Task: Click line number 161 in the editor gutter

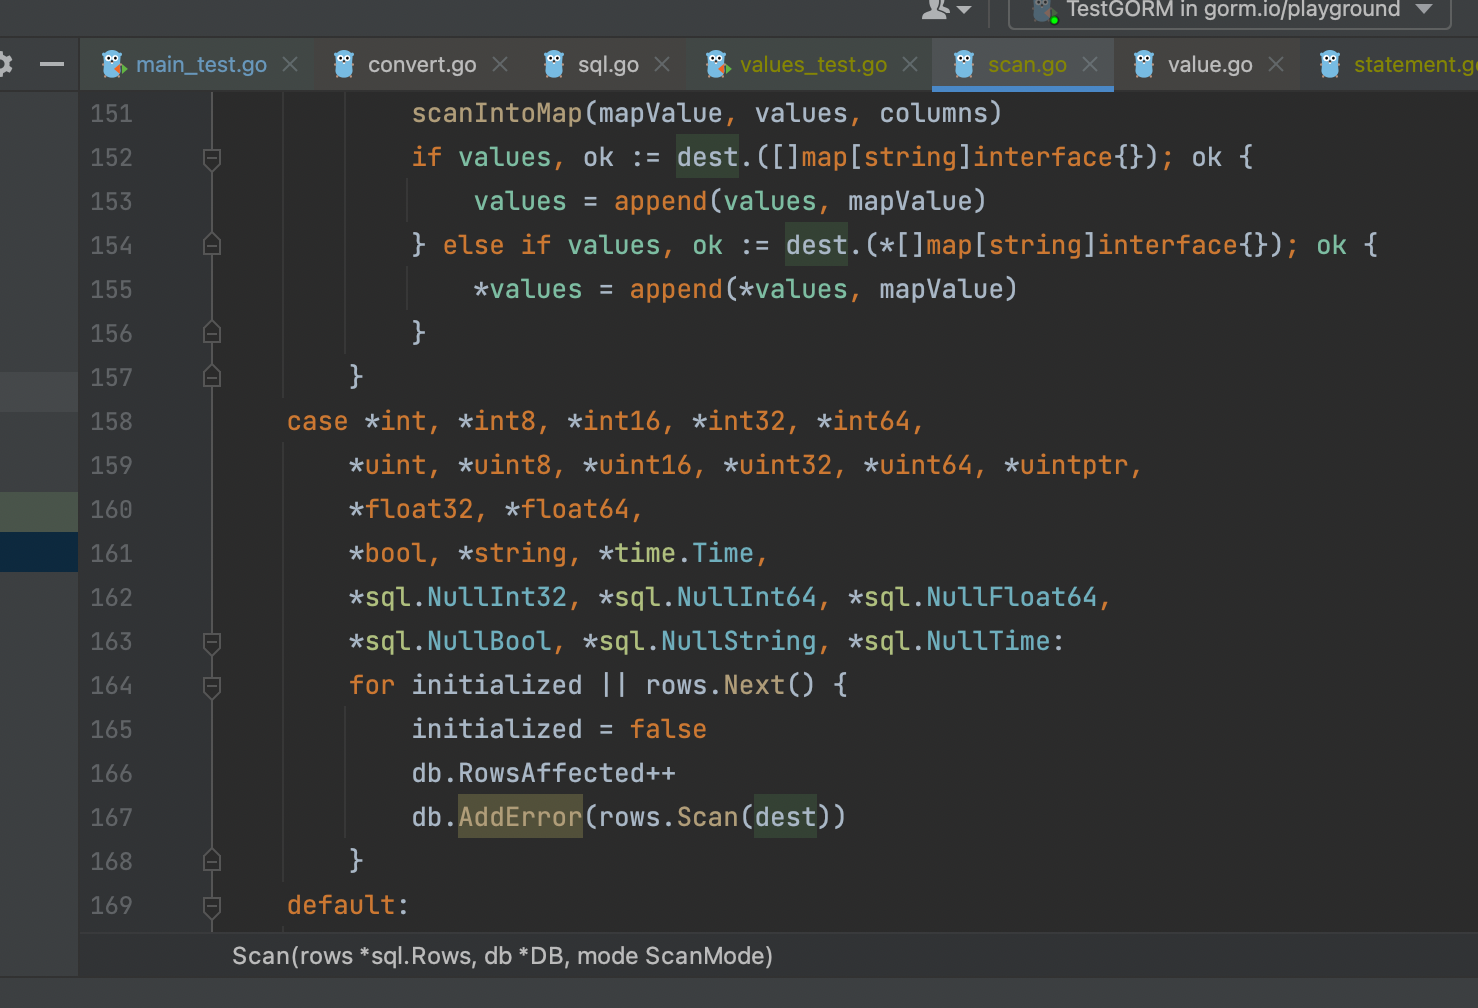Action: pyautogui.click(x=110, y=552)
